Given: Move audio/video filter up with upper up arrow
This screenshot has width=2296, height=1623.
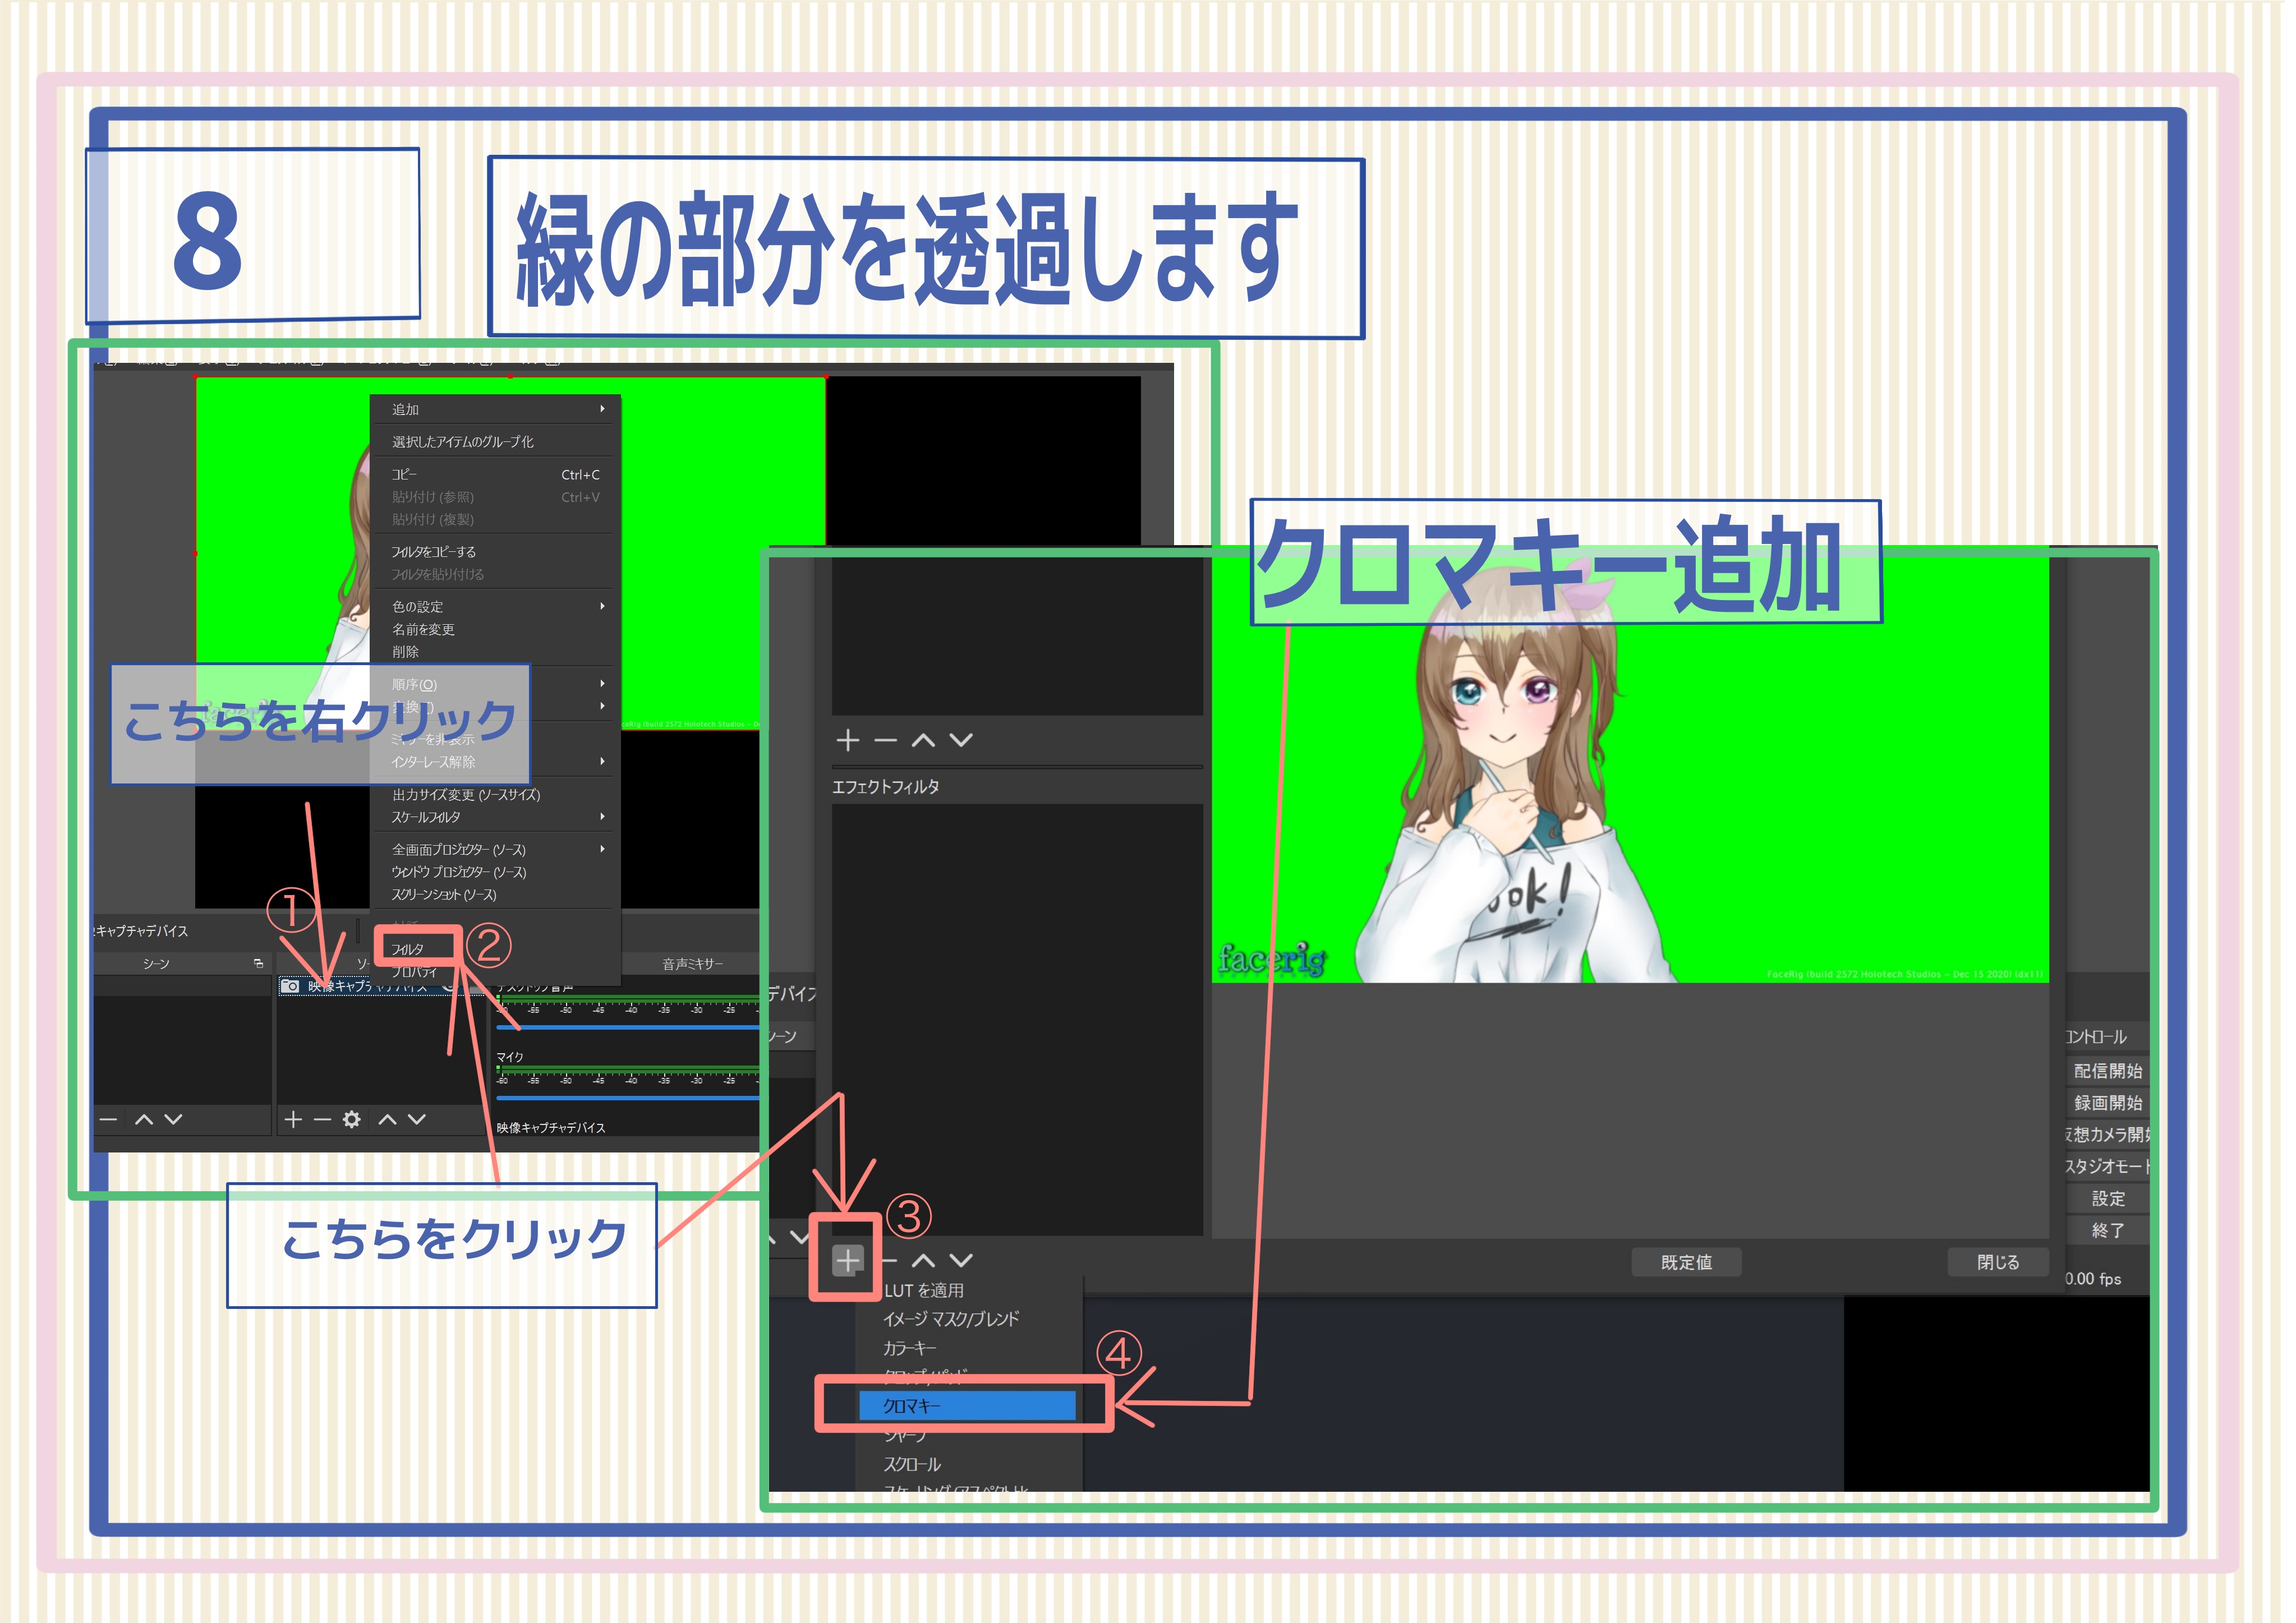Looking at the screenshot, I should [923, 741].
